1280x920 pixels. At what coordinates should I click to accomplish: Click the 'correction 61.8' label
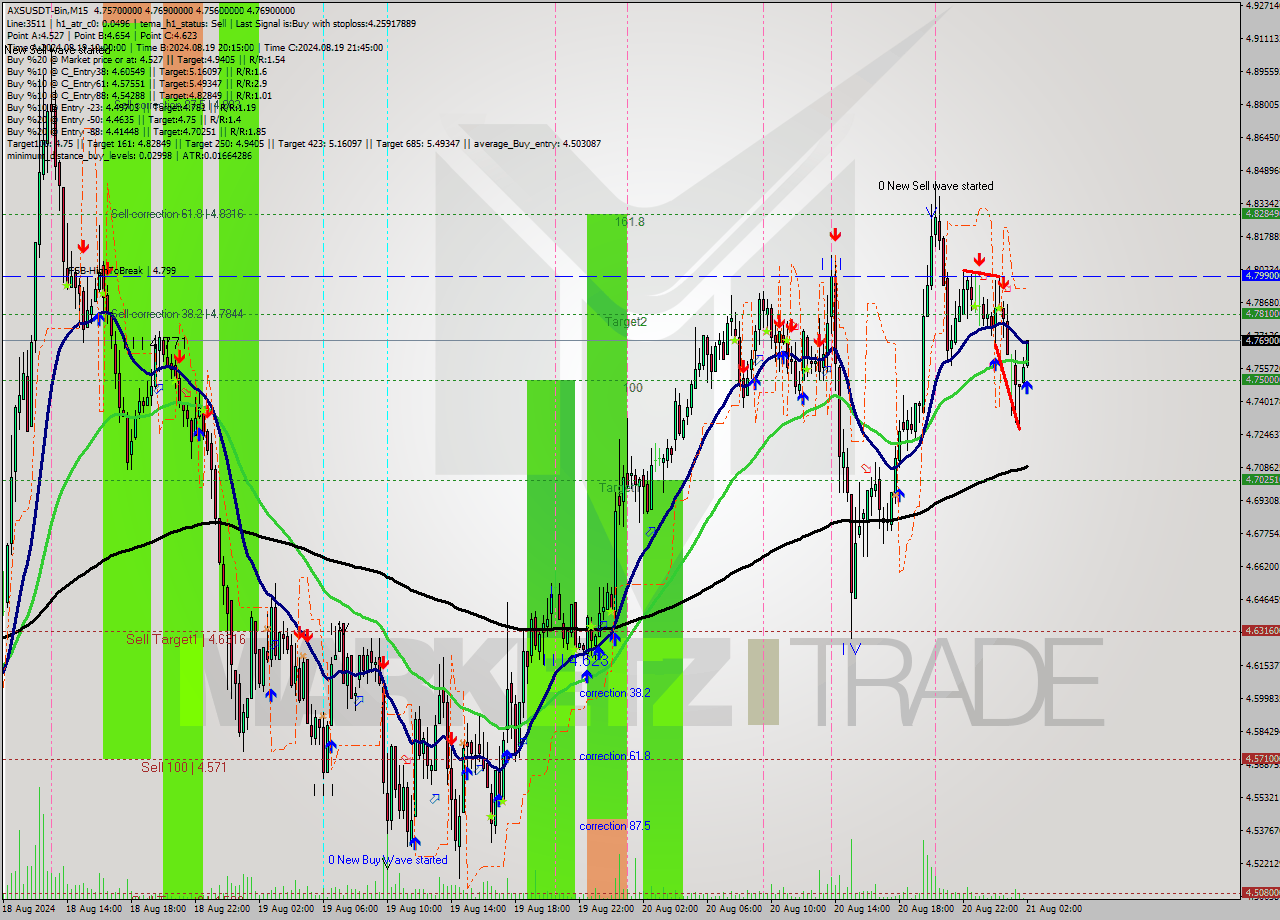(615, 756)
